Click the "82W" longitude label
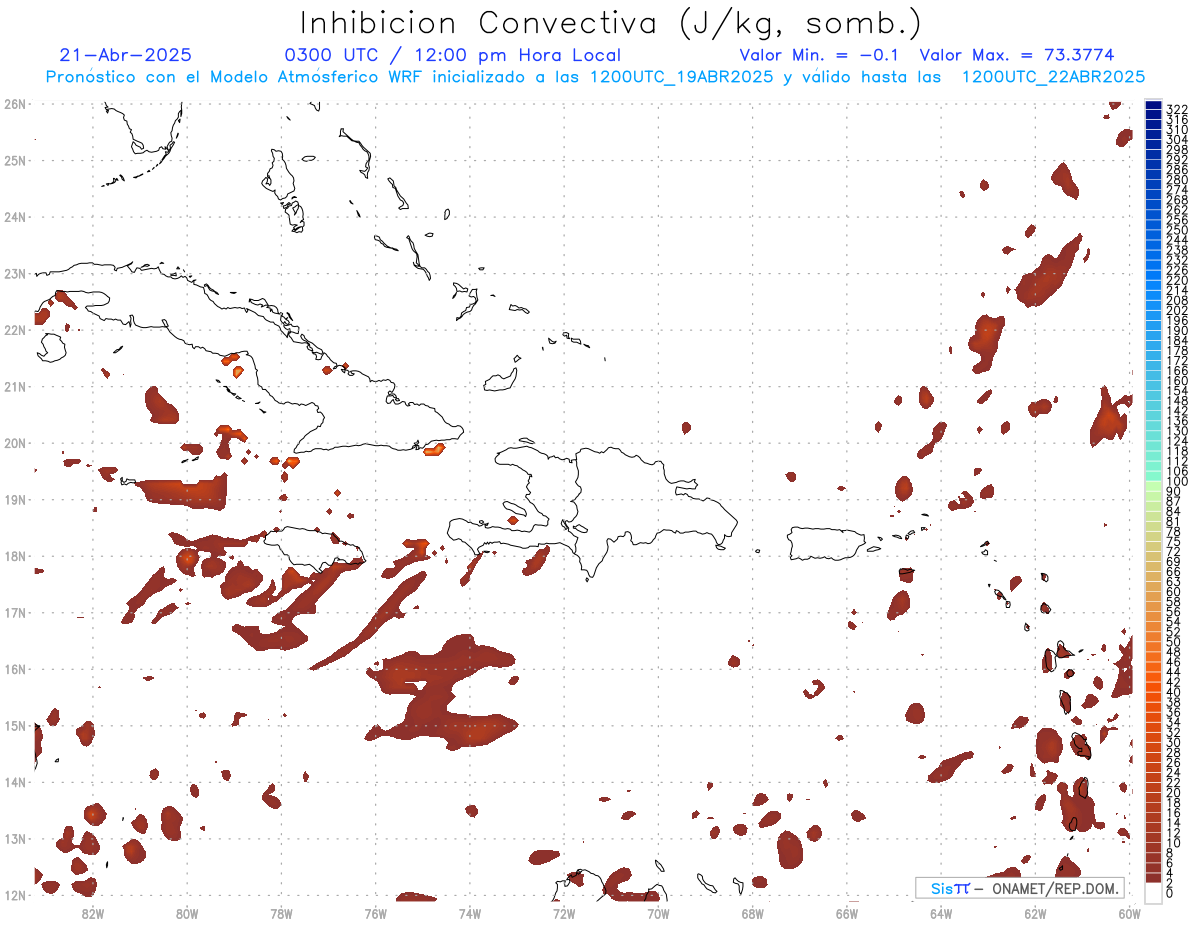This screenshot has height=927, width=1200. [x=93, y=913]
